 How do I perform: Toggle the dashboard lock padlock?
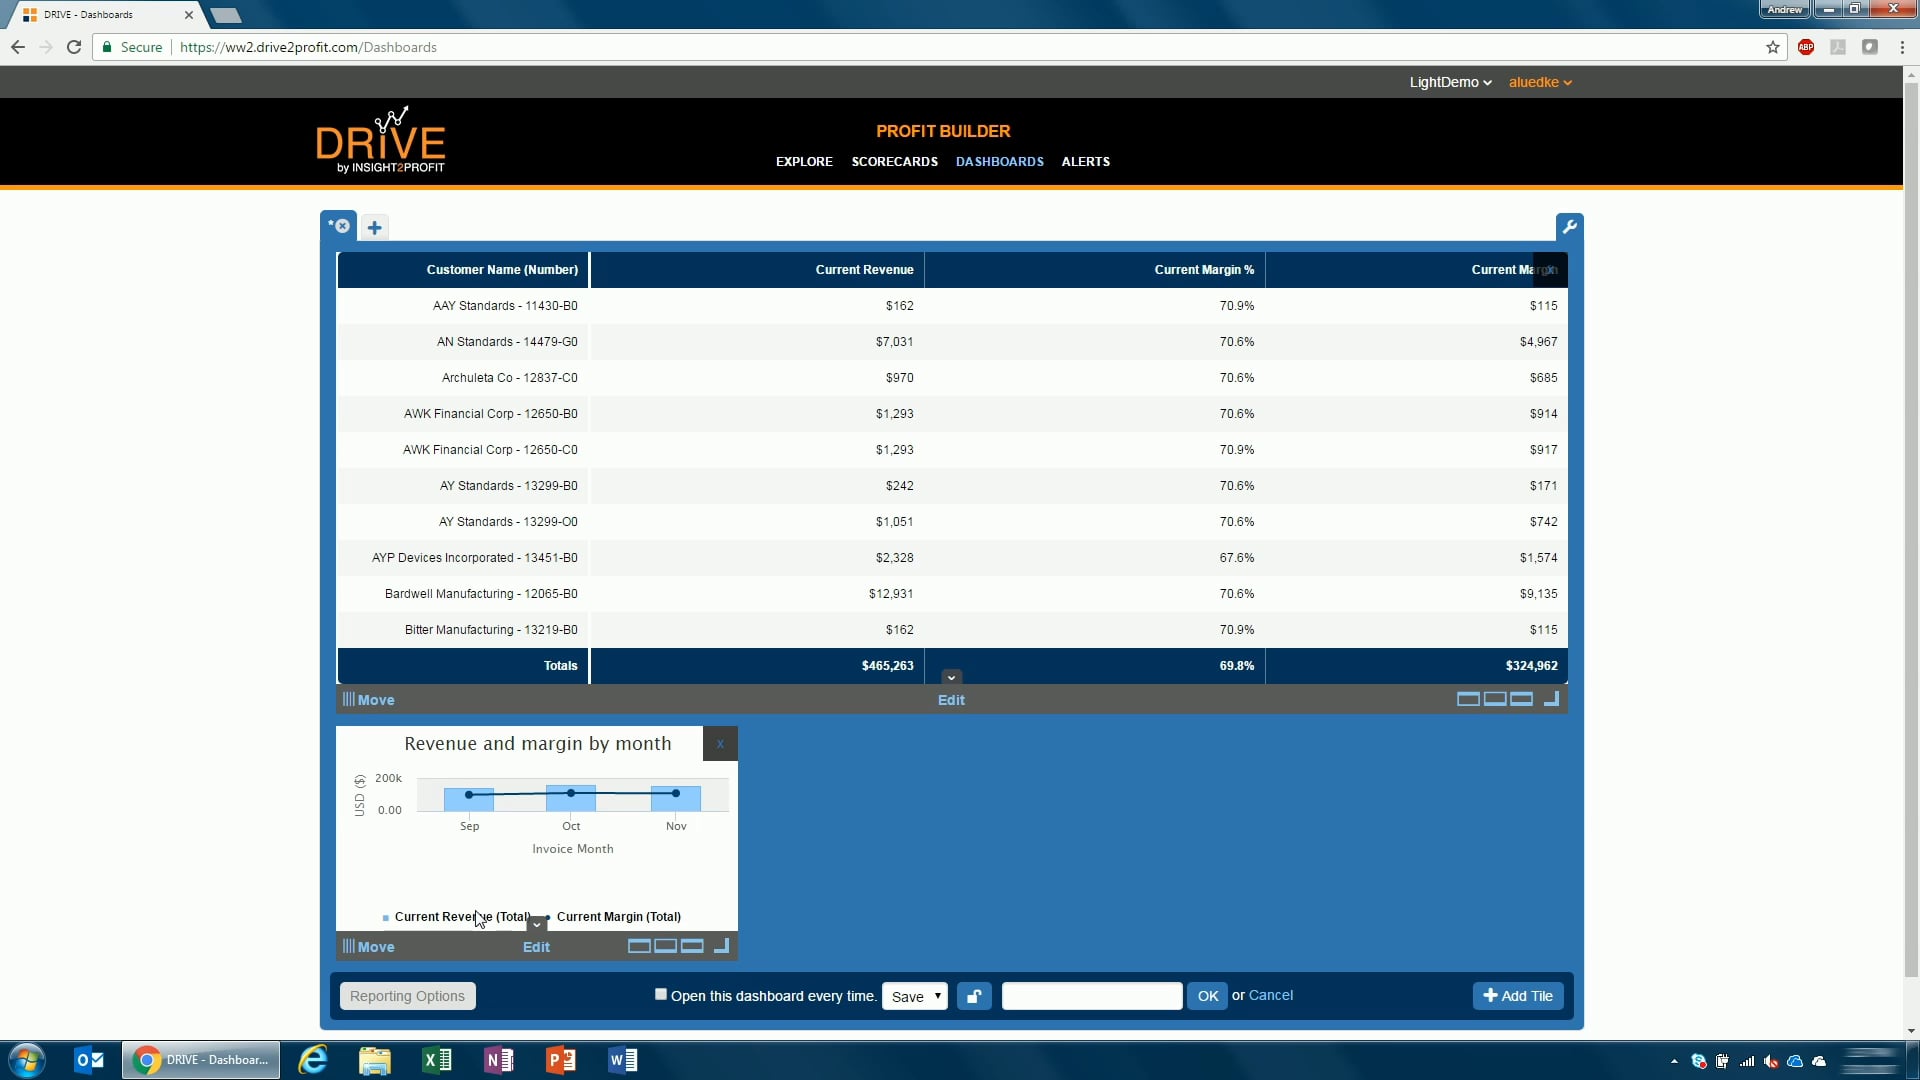tap(974, 996)
